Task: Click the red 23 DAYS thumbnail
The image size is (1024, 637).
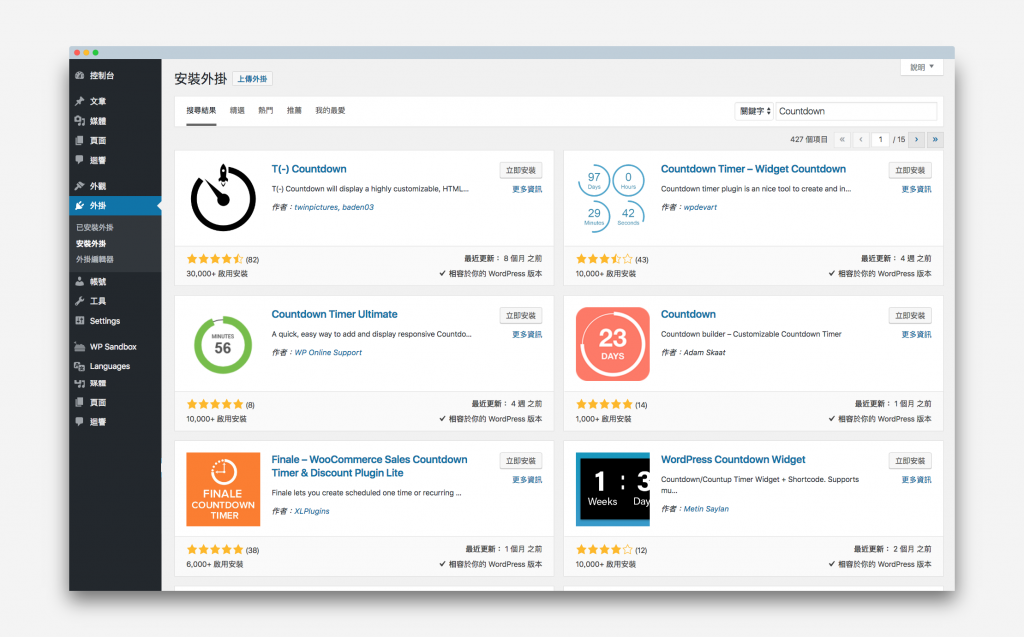Action: coord(613,344)
